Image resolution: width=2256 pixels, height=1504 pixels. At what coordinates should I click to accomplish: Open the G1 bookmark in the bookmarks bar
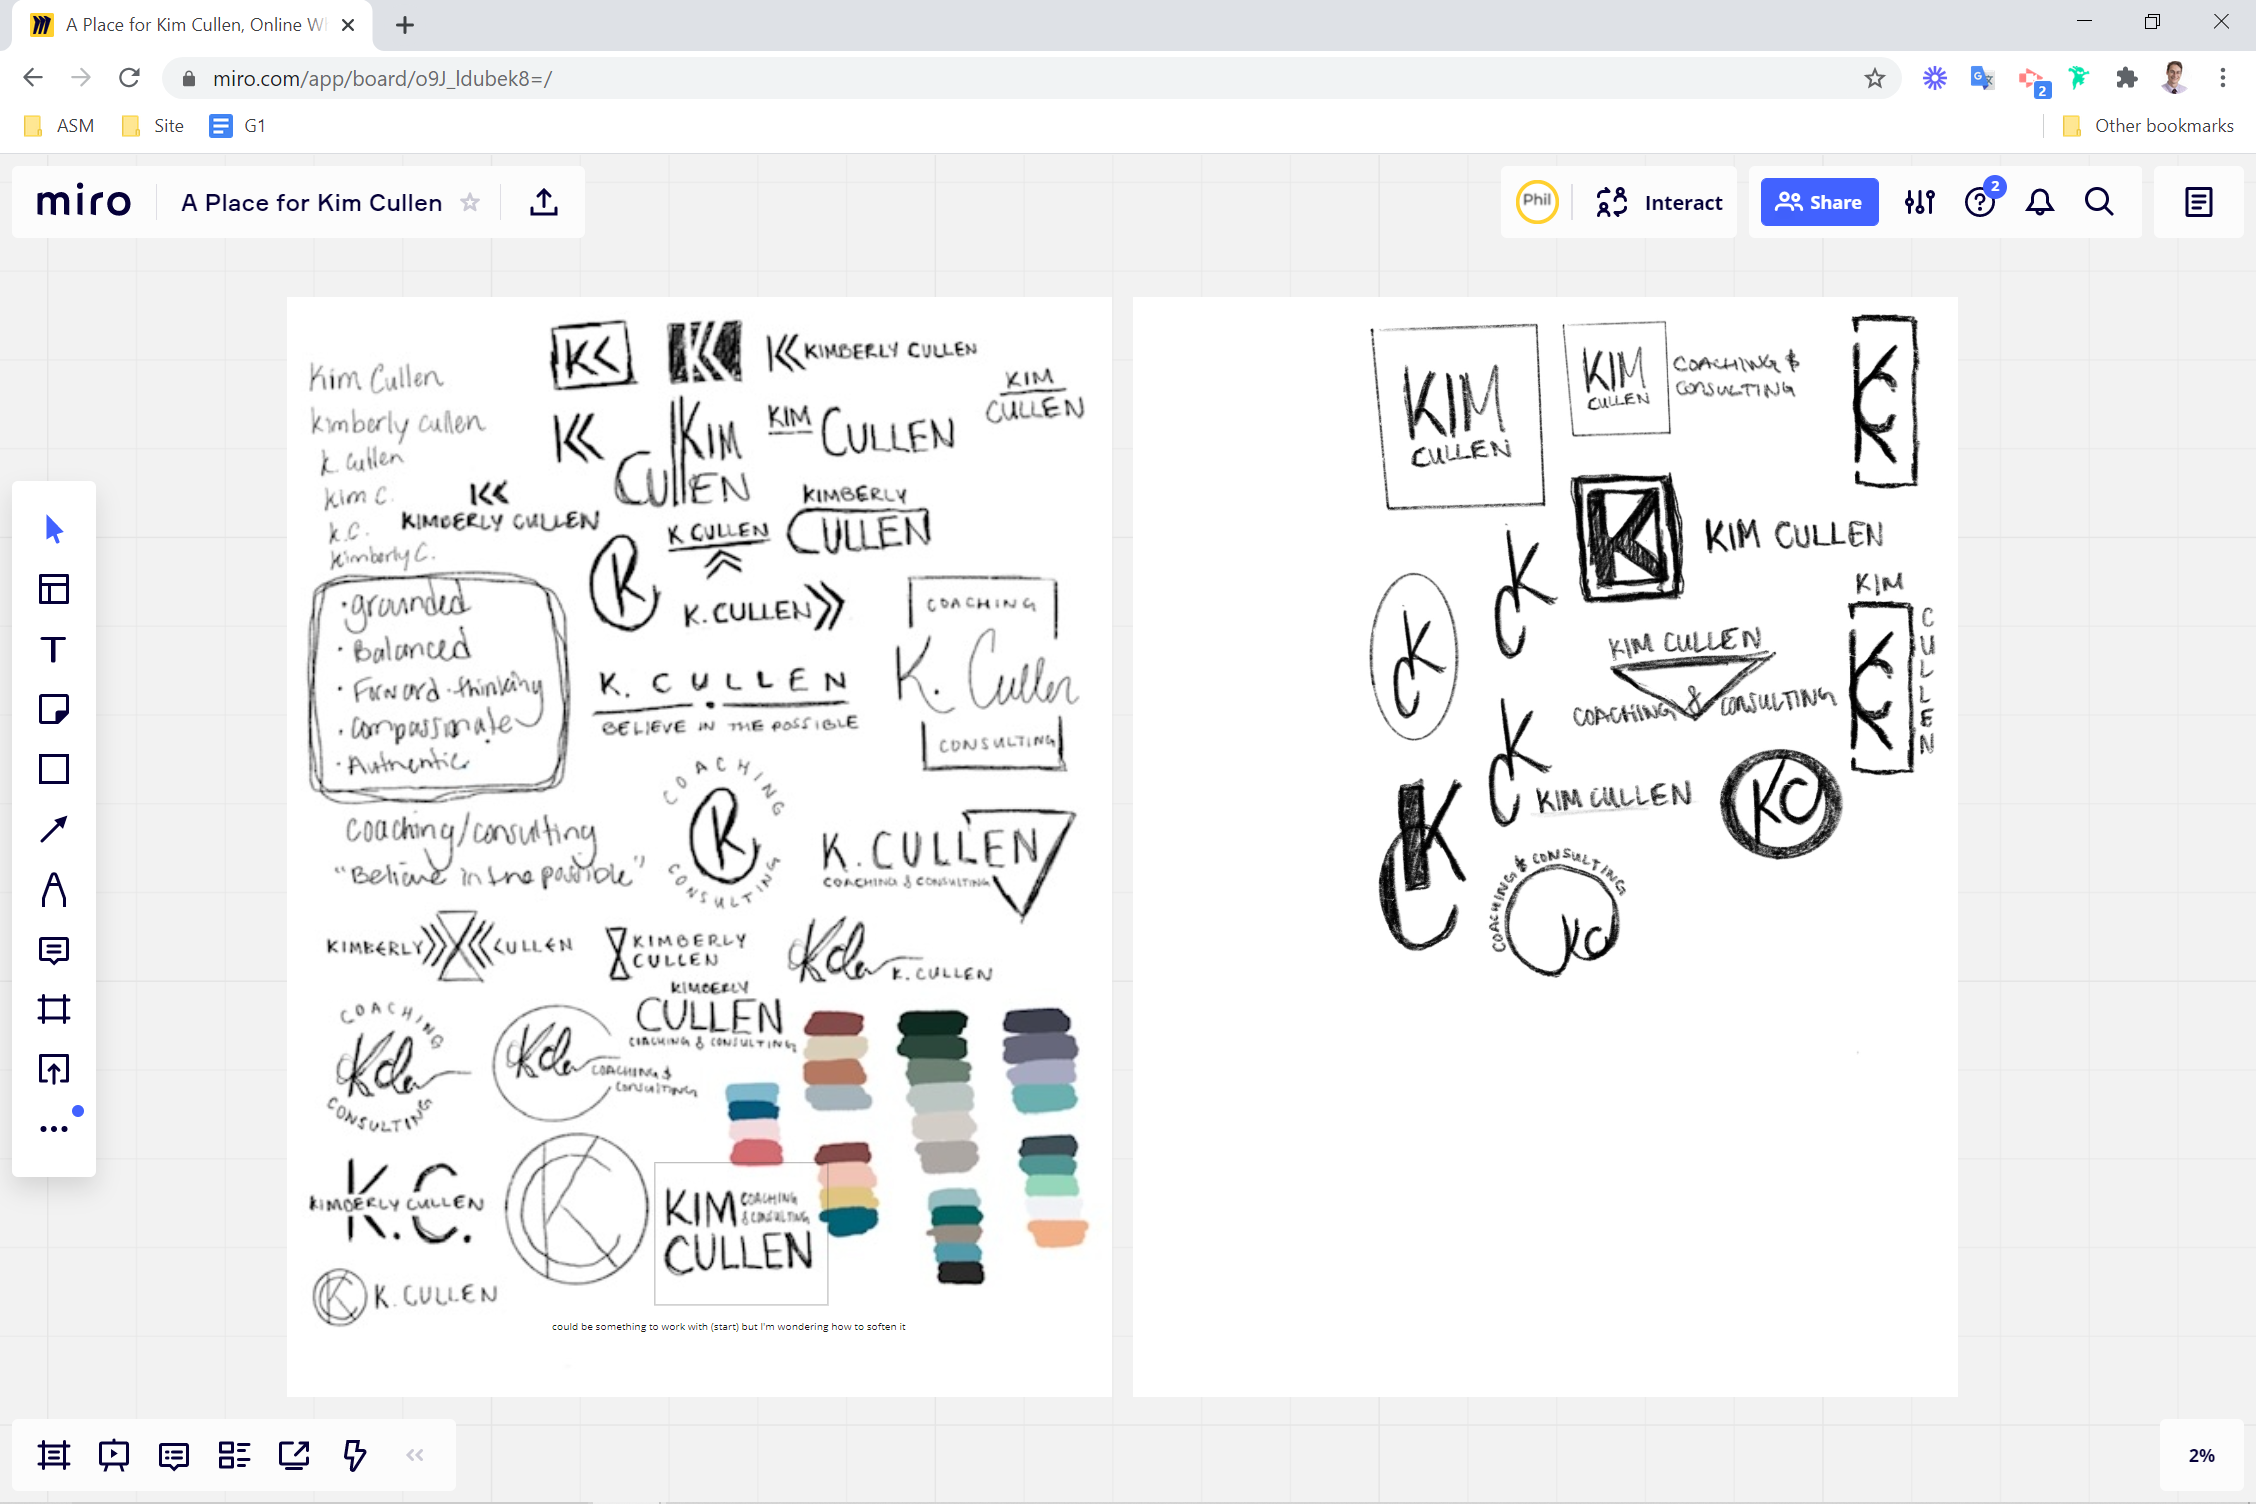click(x=237, y=125)
